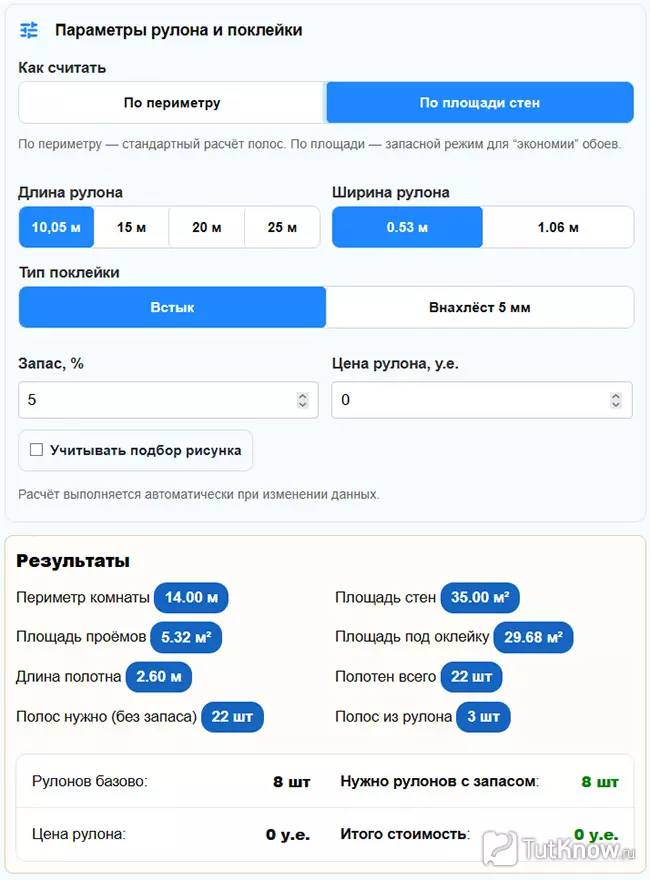Viewport: 650px width, 880px height.
Task: Switch glue type to Внахлёст 5 мм
Action: (x=480, y=307)
